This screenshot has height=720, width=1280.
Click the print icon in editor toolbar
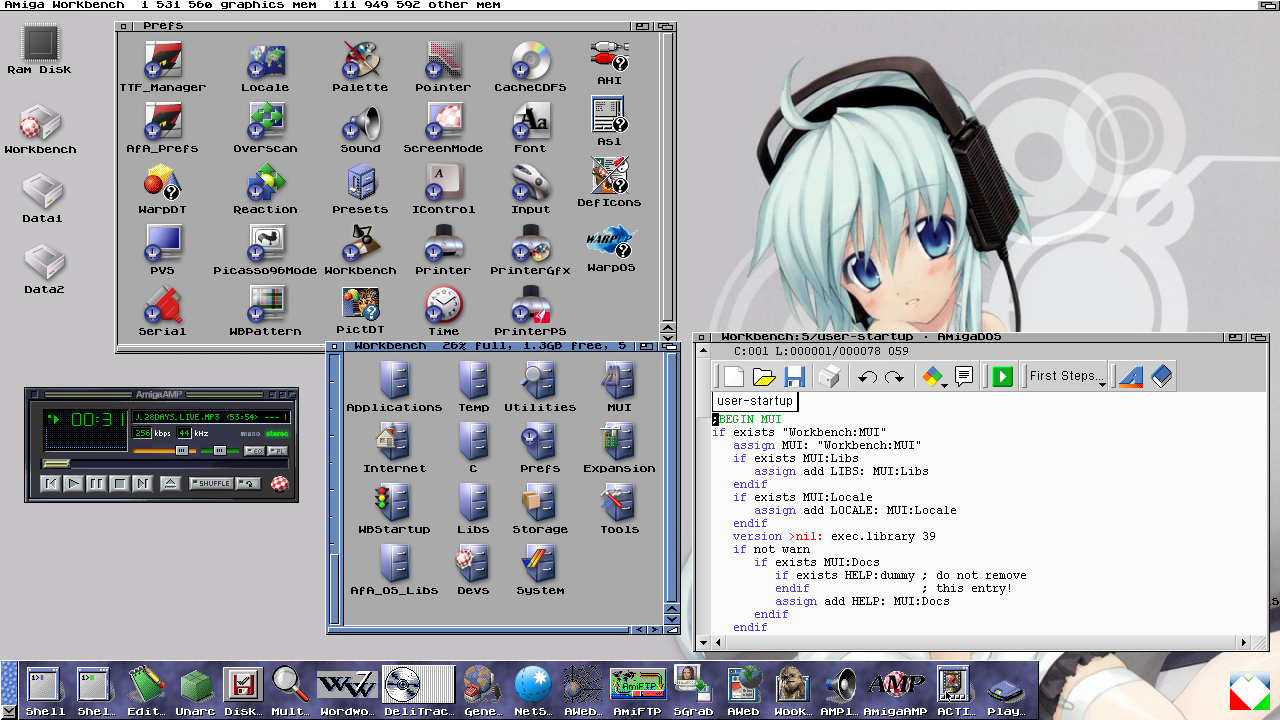click(x=829, y=376)
